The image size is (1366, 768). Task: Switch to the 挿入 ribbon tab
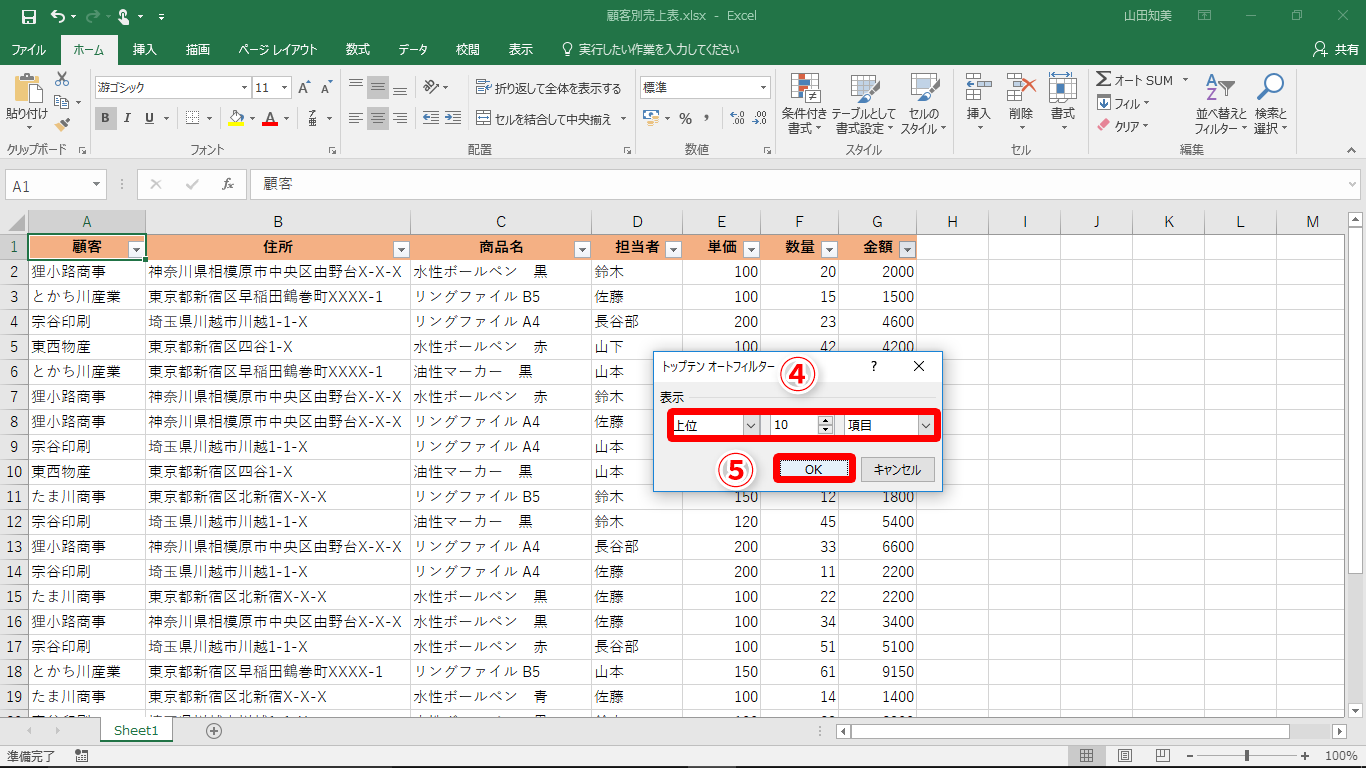pos(145,50)
